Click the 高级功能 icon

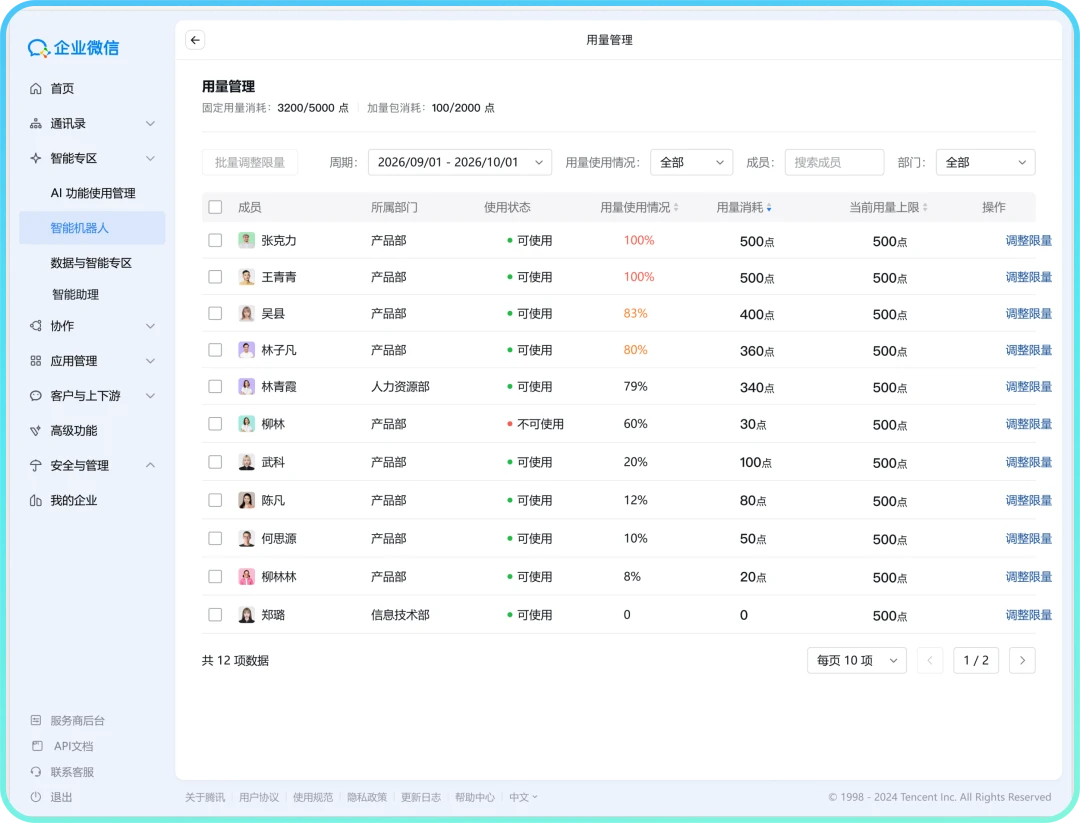pos(36,430)
